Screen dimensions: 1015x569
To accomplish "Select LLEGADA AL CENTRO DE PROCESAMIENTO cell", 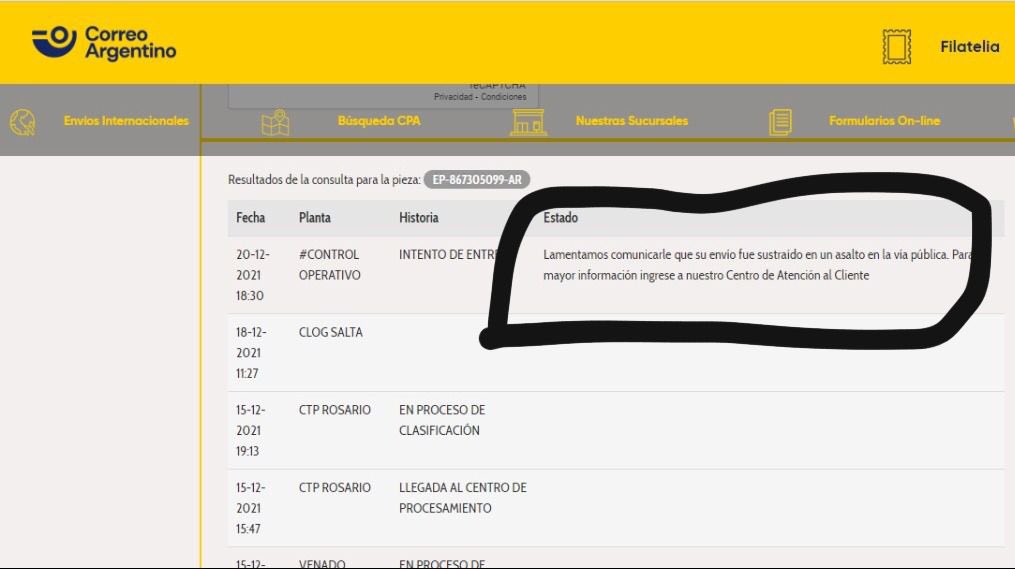I will click(x=463, y=498).
